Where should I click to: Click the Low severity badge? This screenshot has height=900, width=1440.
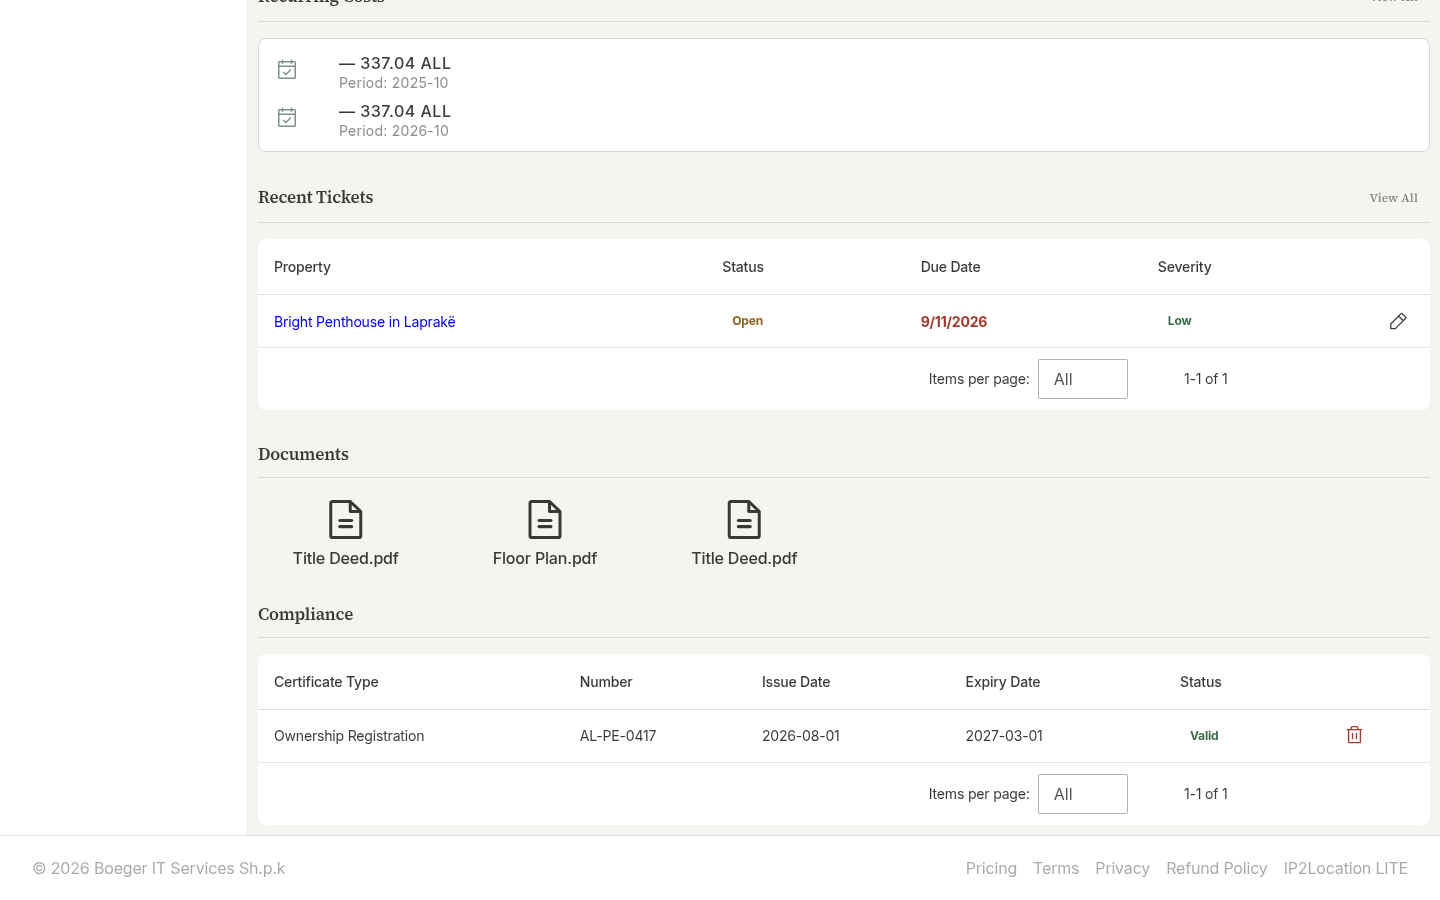coord(1180,321)
